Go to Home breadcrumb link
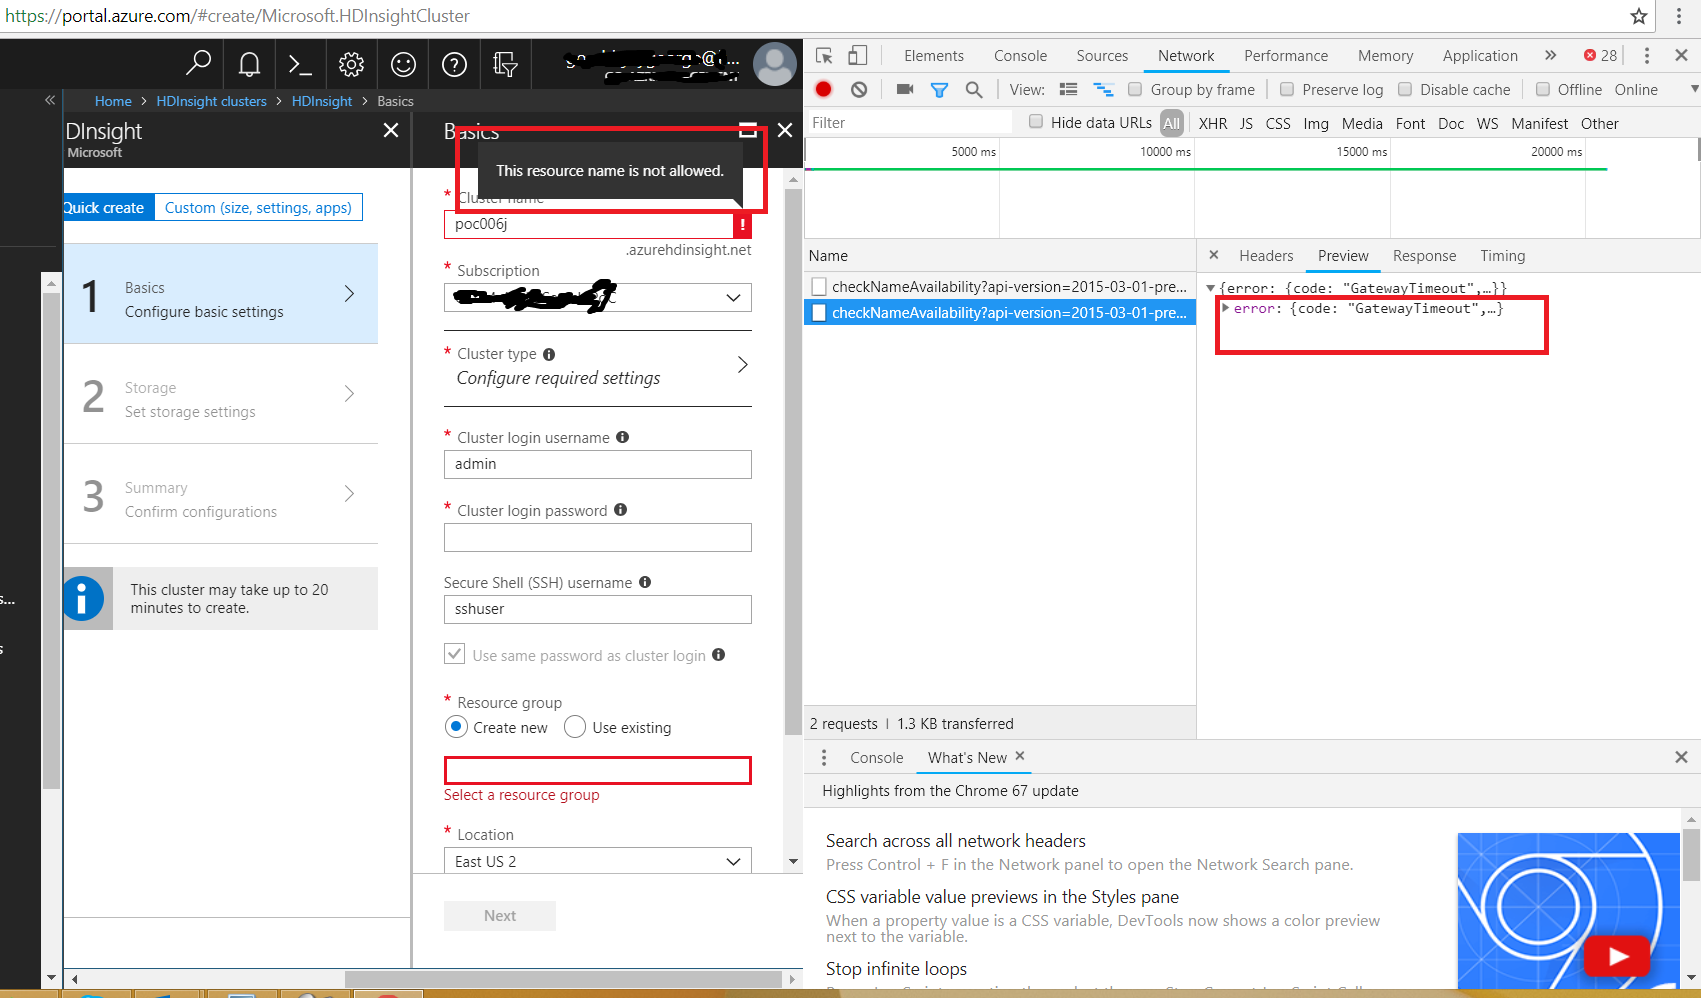This screenshot has width=1705, height=998. tap(113, 101)
